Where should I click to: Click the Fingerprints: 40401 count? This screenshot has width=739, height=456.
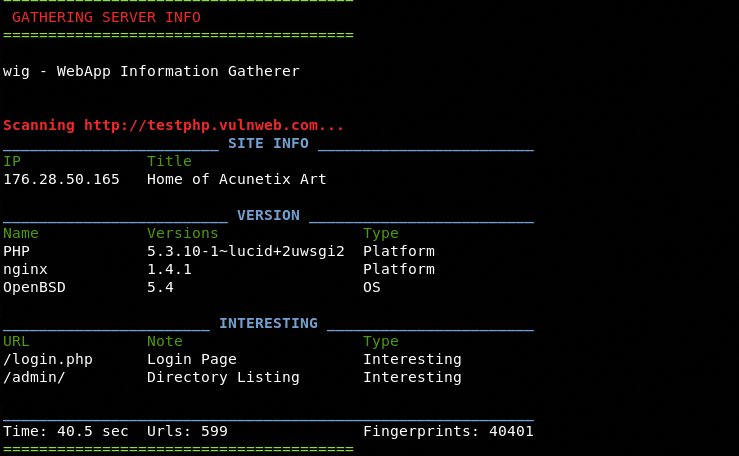(x=448, y=431)
